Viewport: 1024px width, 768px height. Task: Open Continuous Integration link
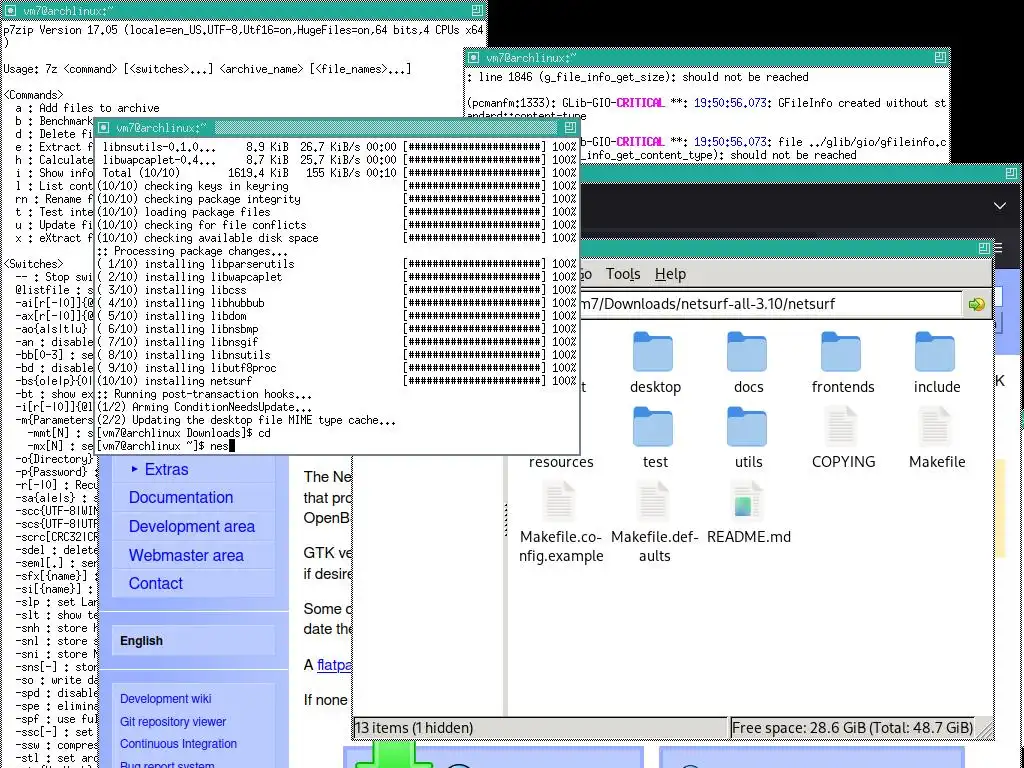178,744
